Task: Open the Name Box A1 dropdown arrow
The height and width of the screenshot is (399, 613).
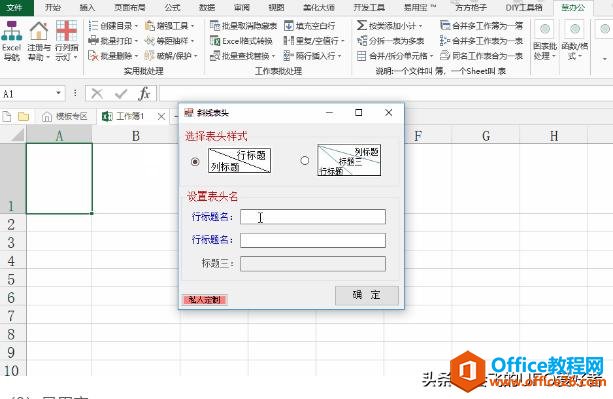Action: 58,93
